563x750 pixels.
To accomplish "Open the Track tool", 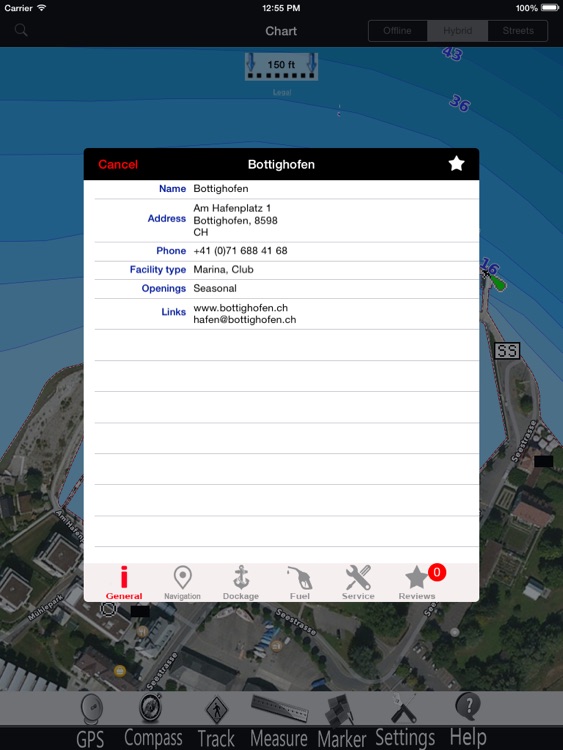I will pos(216,721).
